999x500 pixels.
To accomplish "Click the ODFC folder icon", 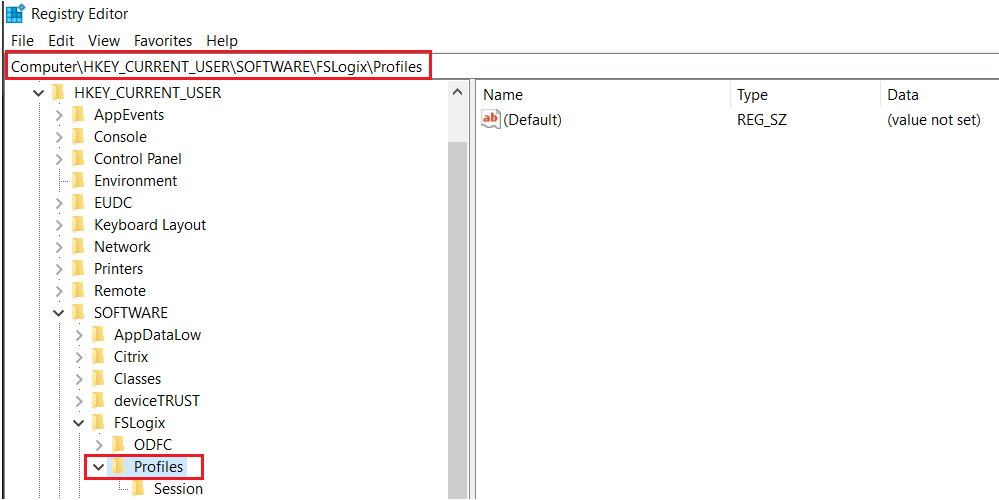I will [118, 445].
